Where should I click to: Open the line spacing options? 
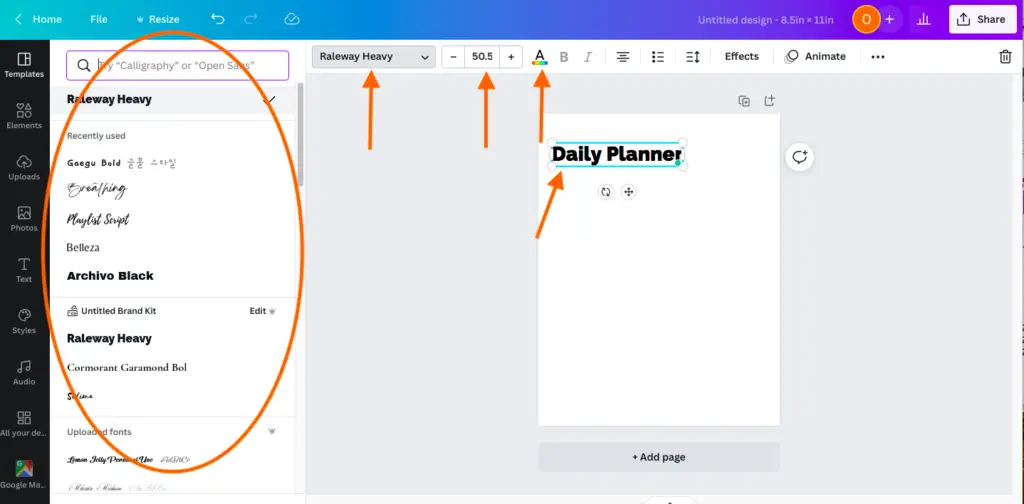(x=693, y=57)
